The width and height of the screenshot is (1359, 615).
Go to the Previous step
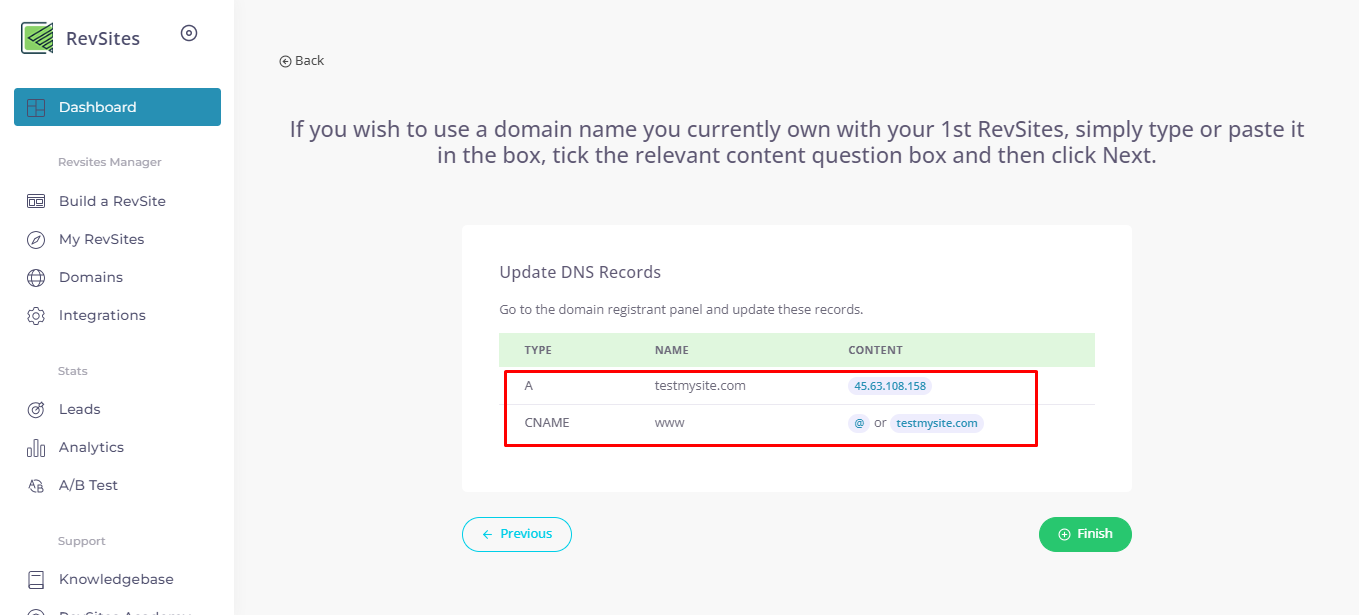coord(516,534)
